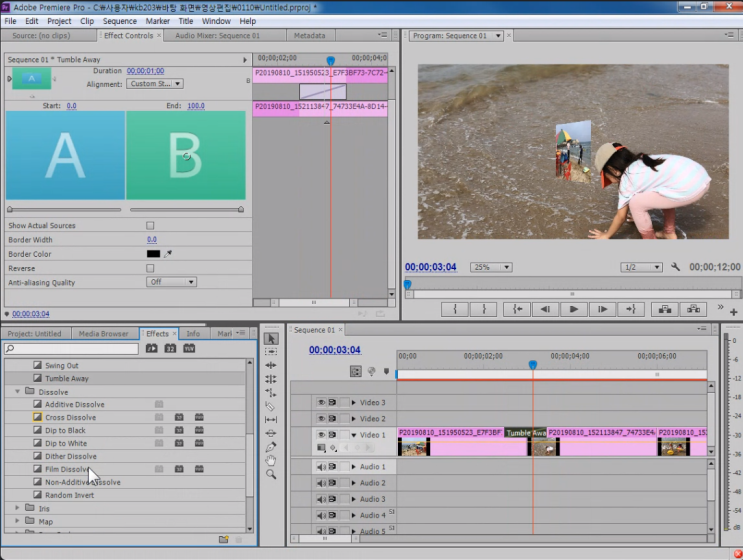743x560 pixels.
Task: Enable Show Actual Sources checkbox
Action: point(150,226)
